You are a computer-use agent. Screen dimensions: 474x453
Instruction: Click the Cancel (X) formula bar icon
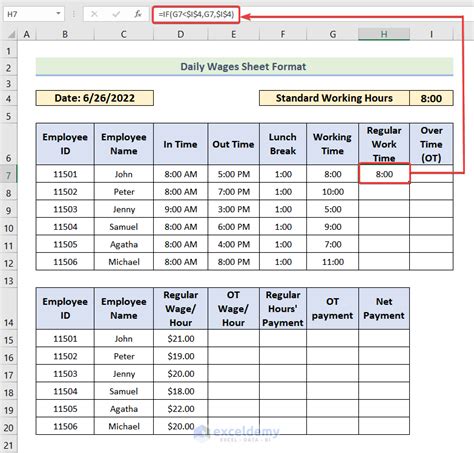(94, 14)
